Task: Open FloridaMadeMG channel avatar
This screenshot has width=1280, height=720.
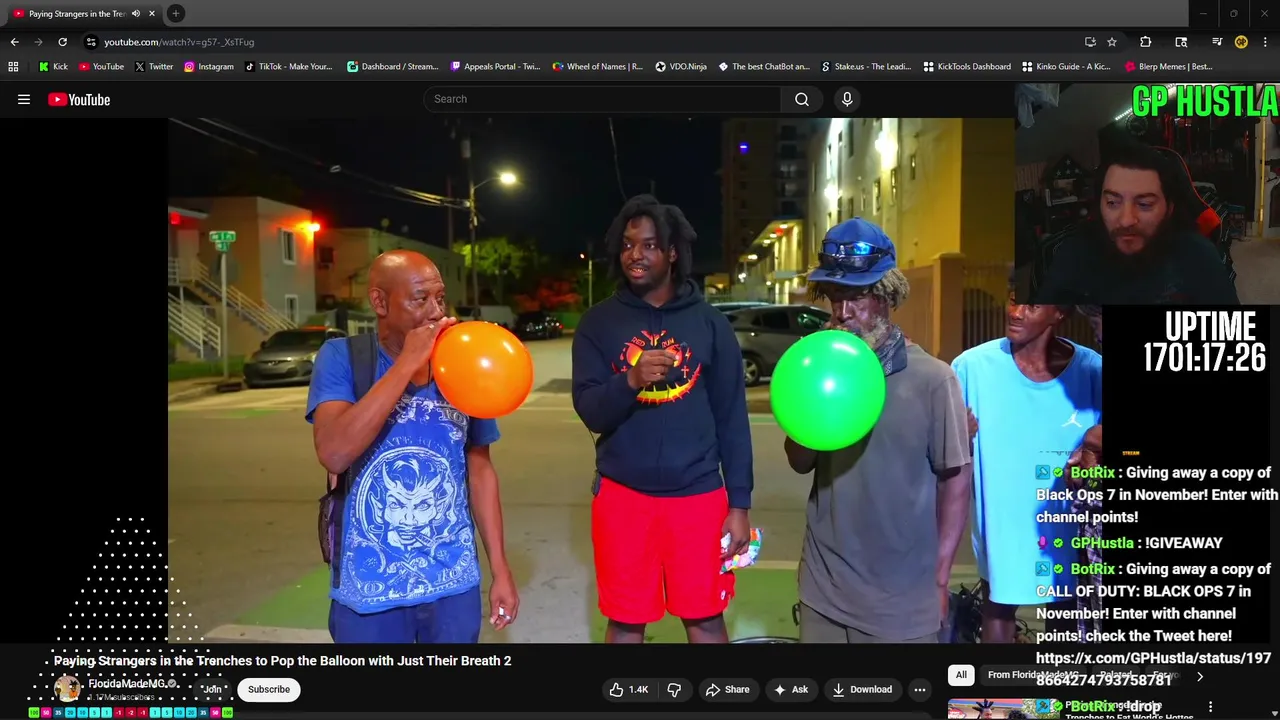Action: (x=67, y=688)
